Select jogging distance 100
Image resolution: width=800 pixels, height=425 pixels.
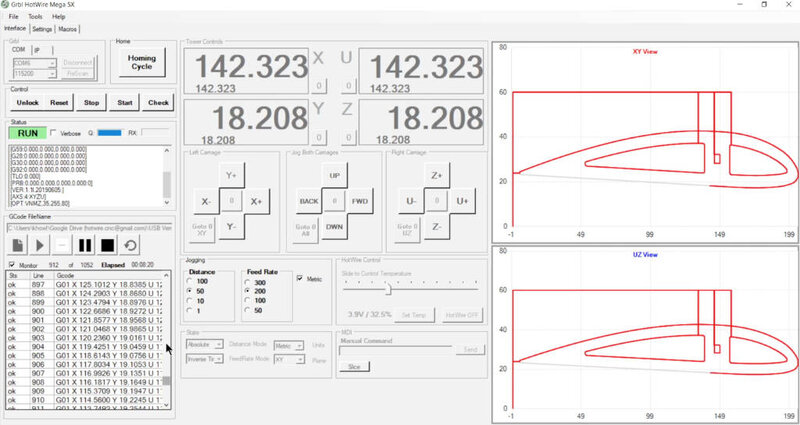pos(191,281)
